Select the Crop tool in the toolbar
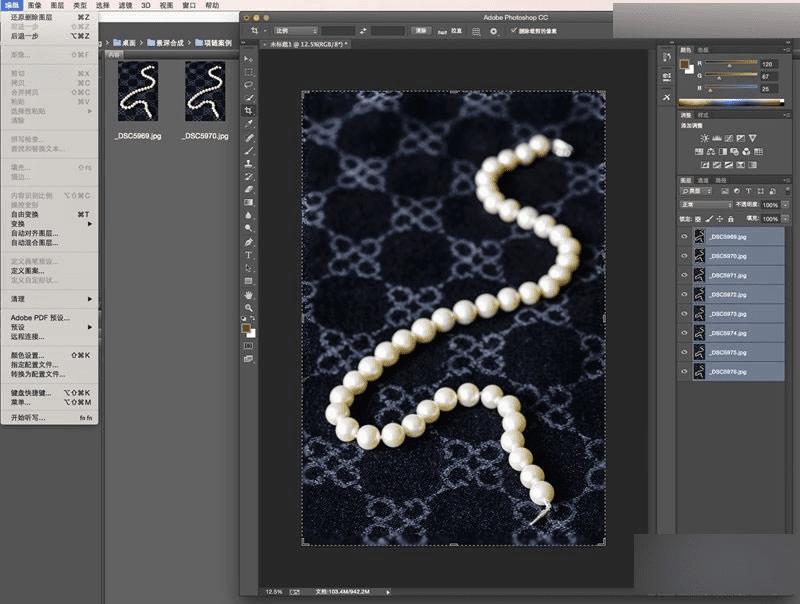This screenshot has height=604, width=800. [249, 110]
